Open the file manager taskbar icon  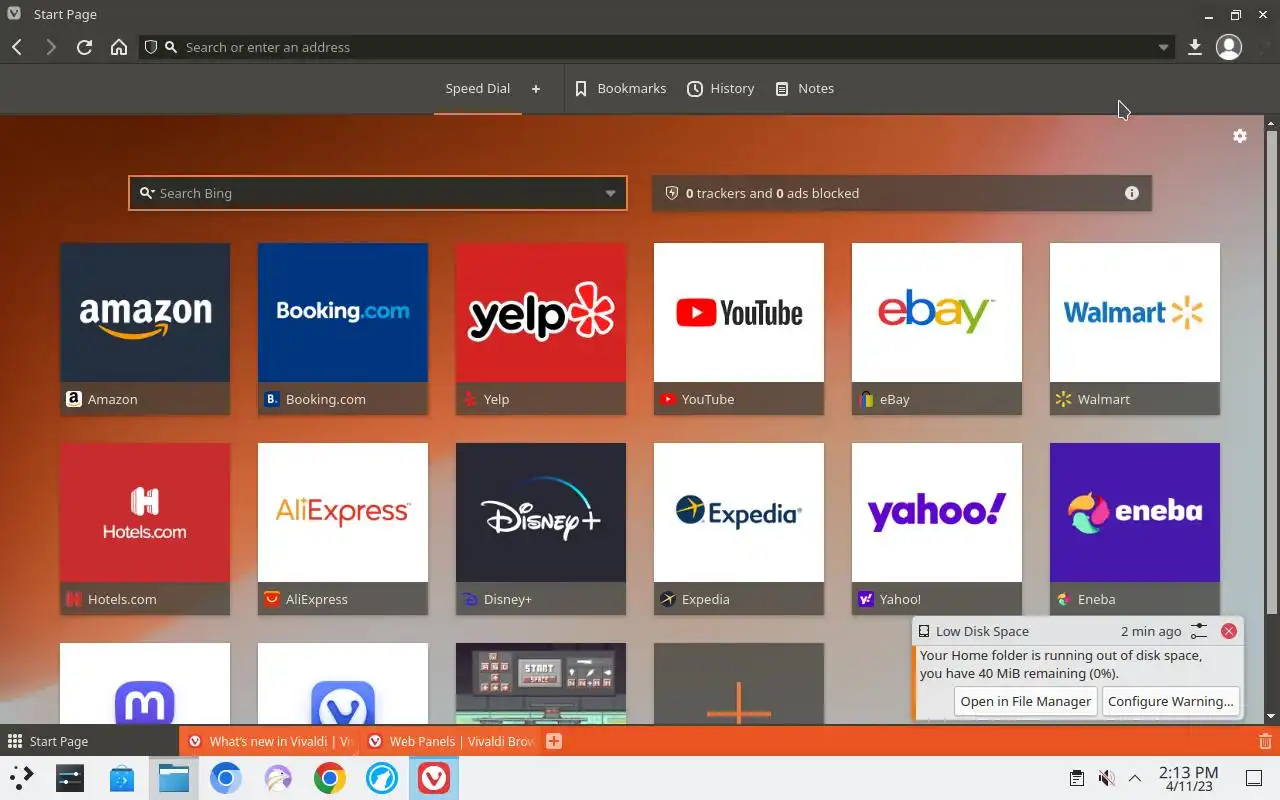coord(174,778)
